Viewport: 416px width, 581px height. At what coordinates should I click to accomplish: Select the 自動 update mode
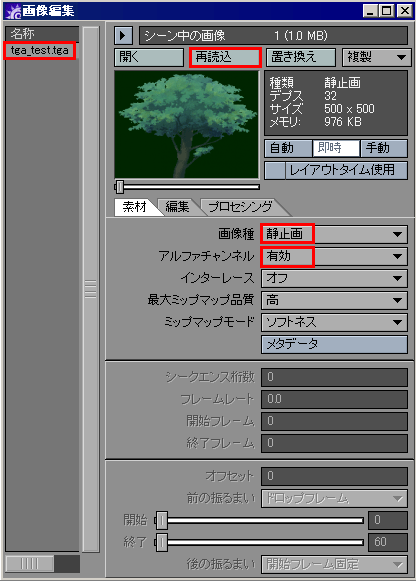288,149
